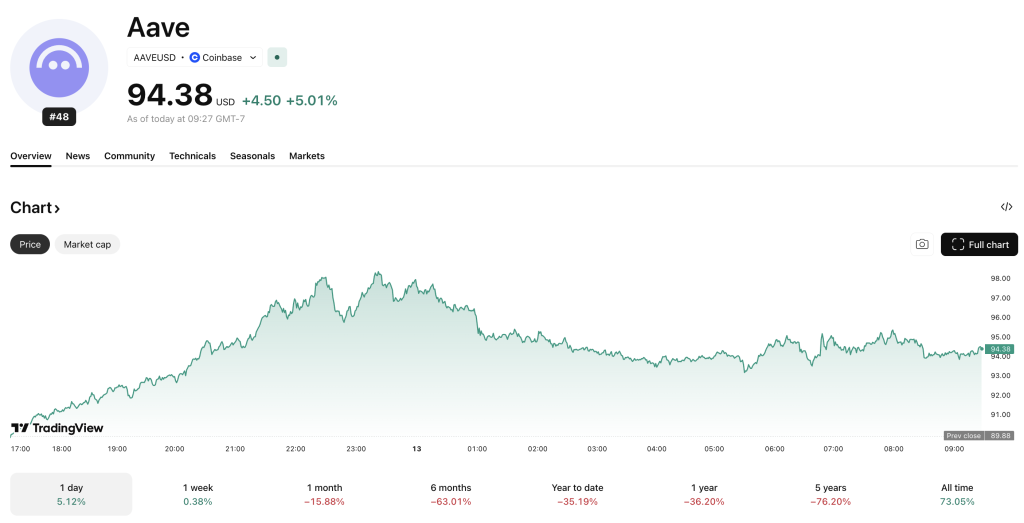This screenshot has width=1024, height=523.
Task: Select the 1 month range
Action: point(325,494)
